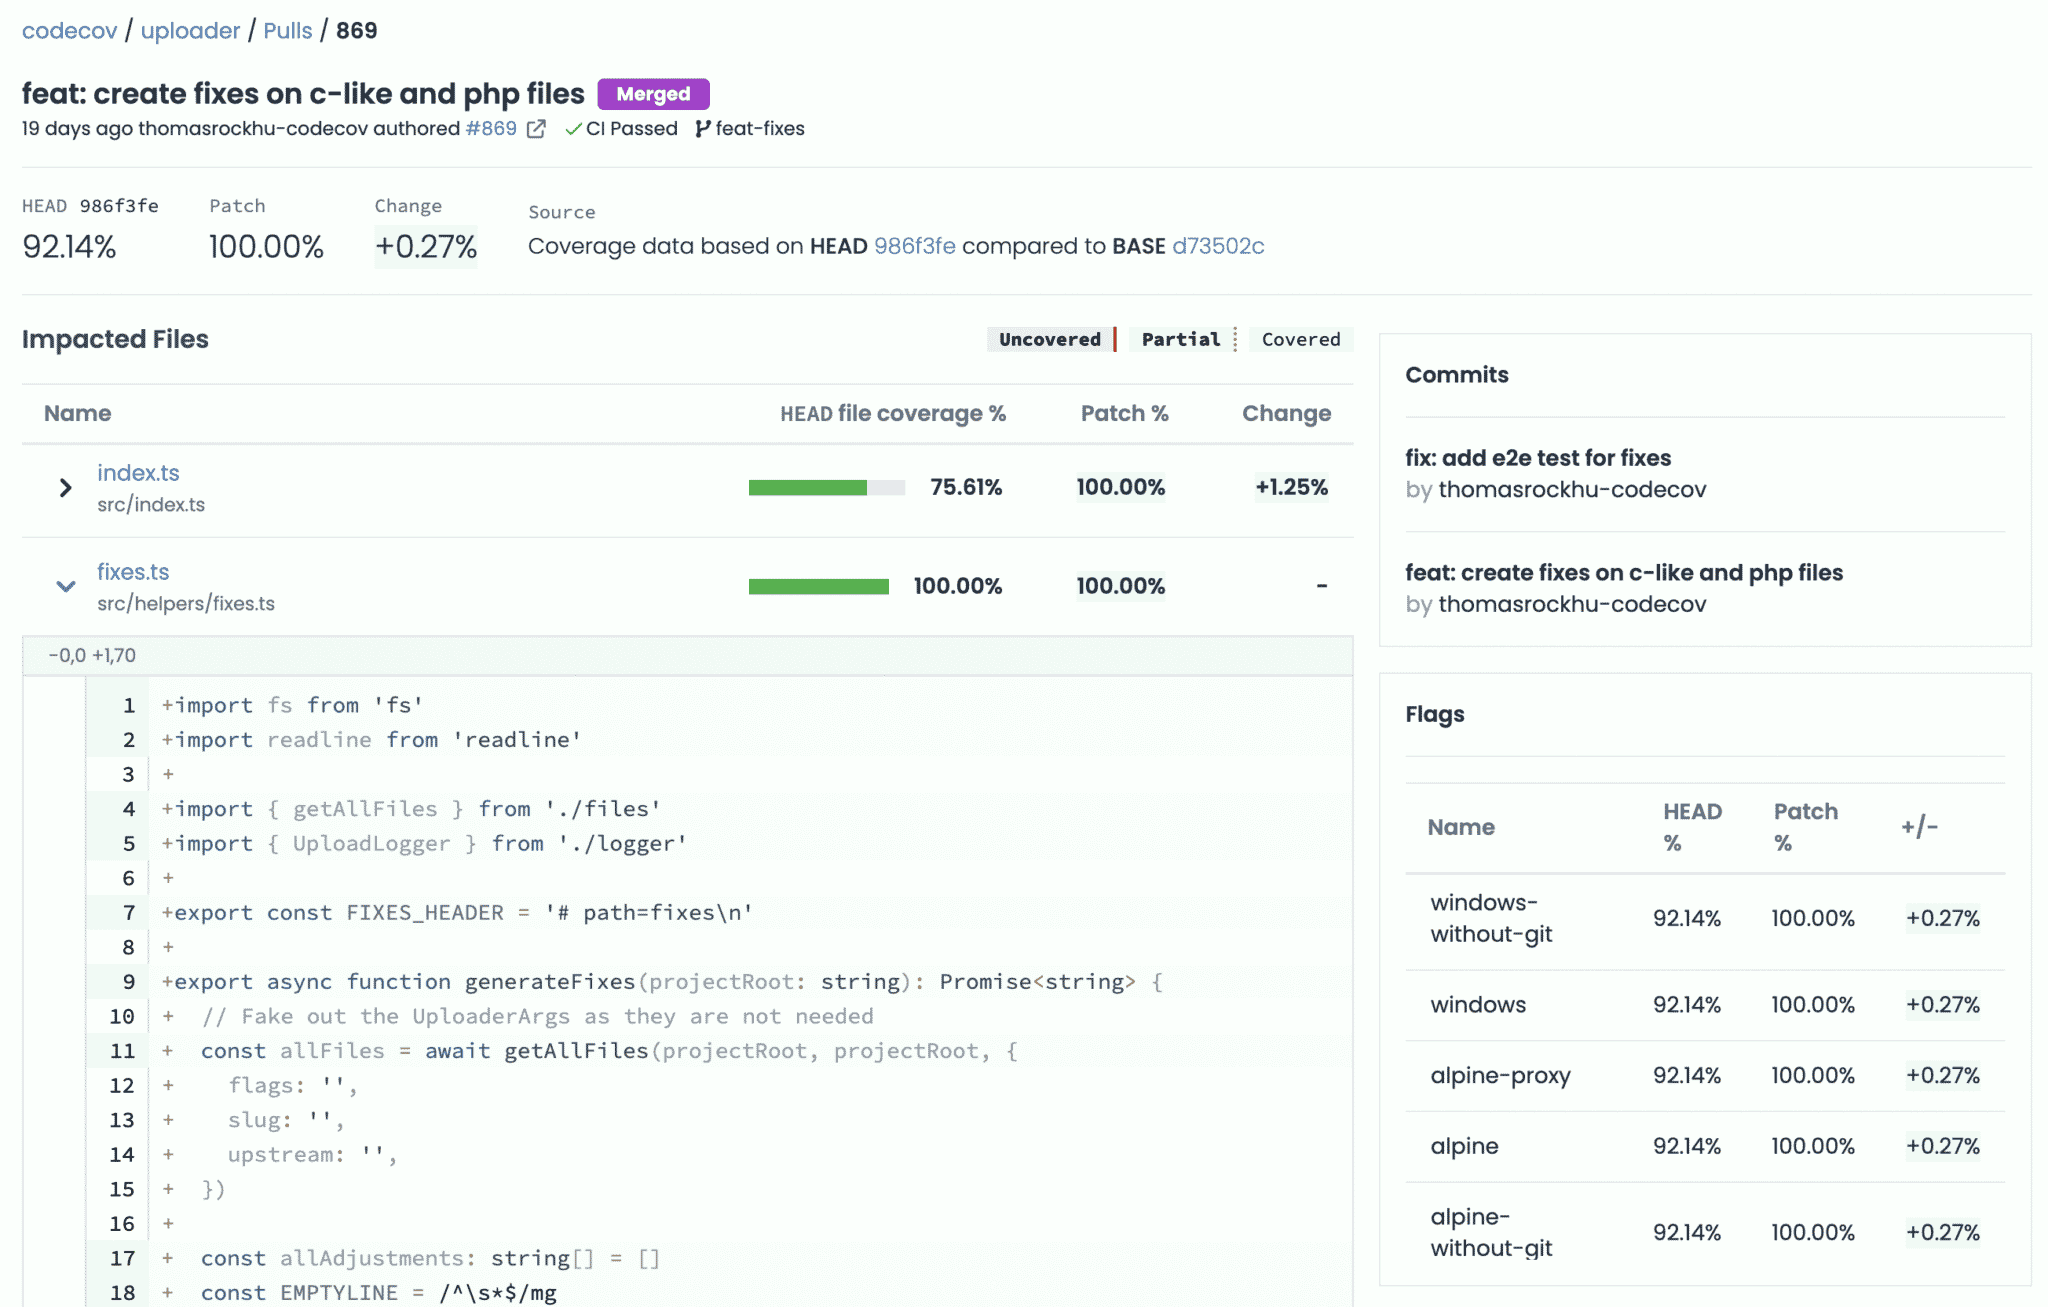Collapse the fixes.ts diff view
Image resolution: width=2048 pixels, height=1307 pixels.
coord(65,586)
